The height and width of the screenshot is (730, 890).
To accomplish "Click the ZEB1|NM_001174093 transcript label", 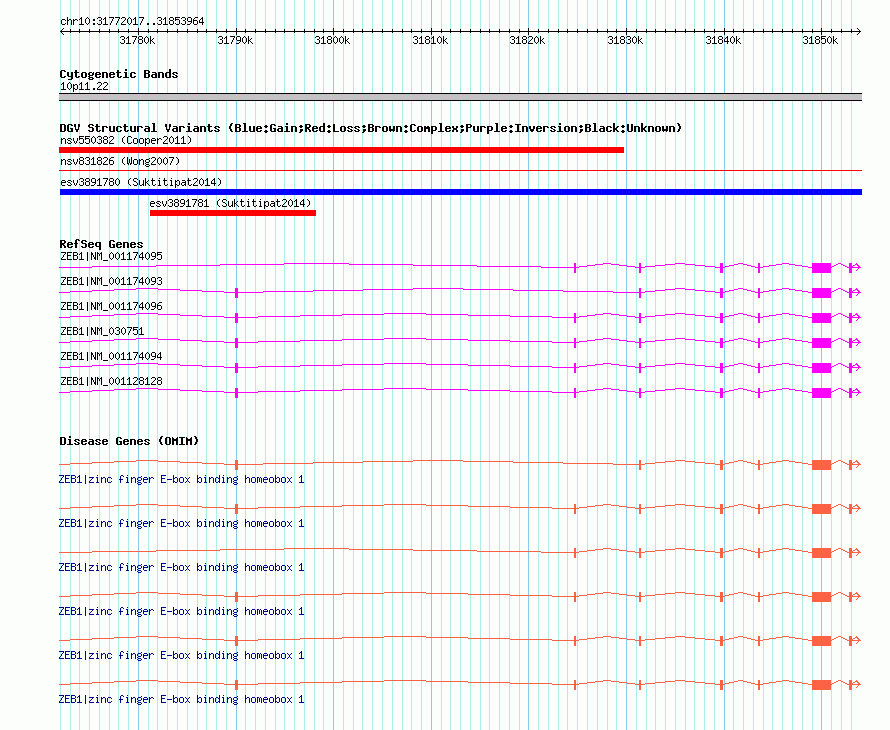I will tap(111, 281).
